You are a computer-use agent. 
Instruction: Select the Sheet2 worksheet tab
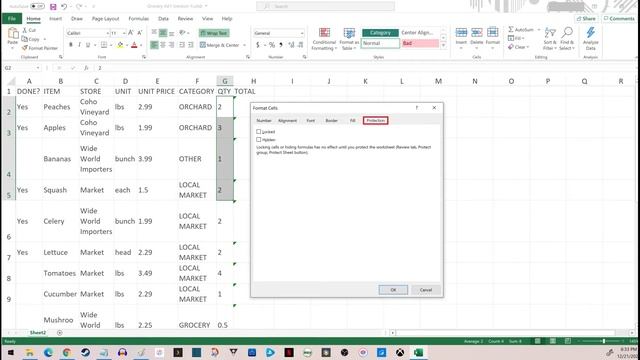tap(38, 333)
